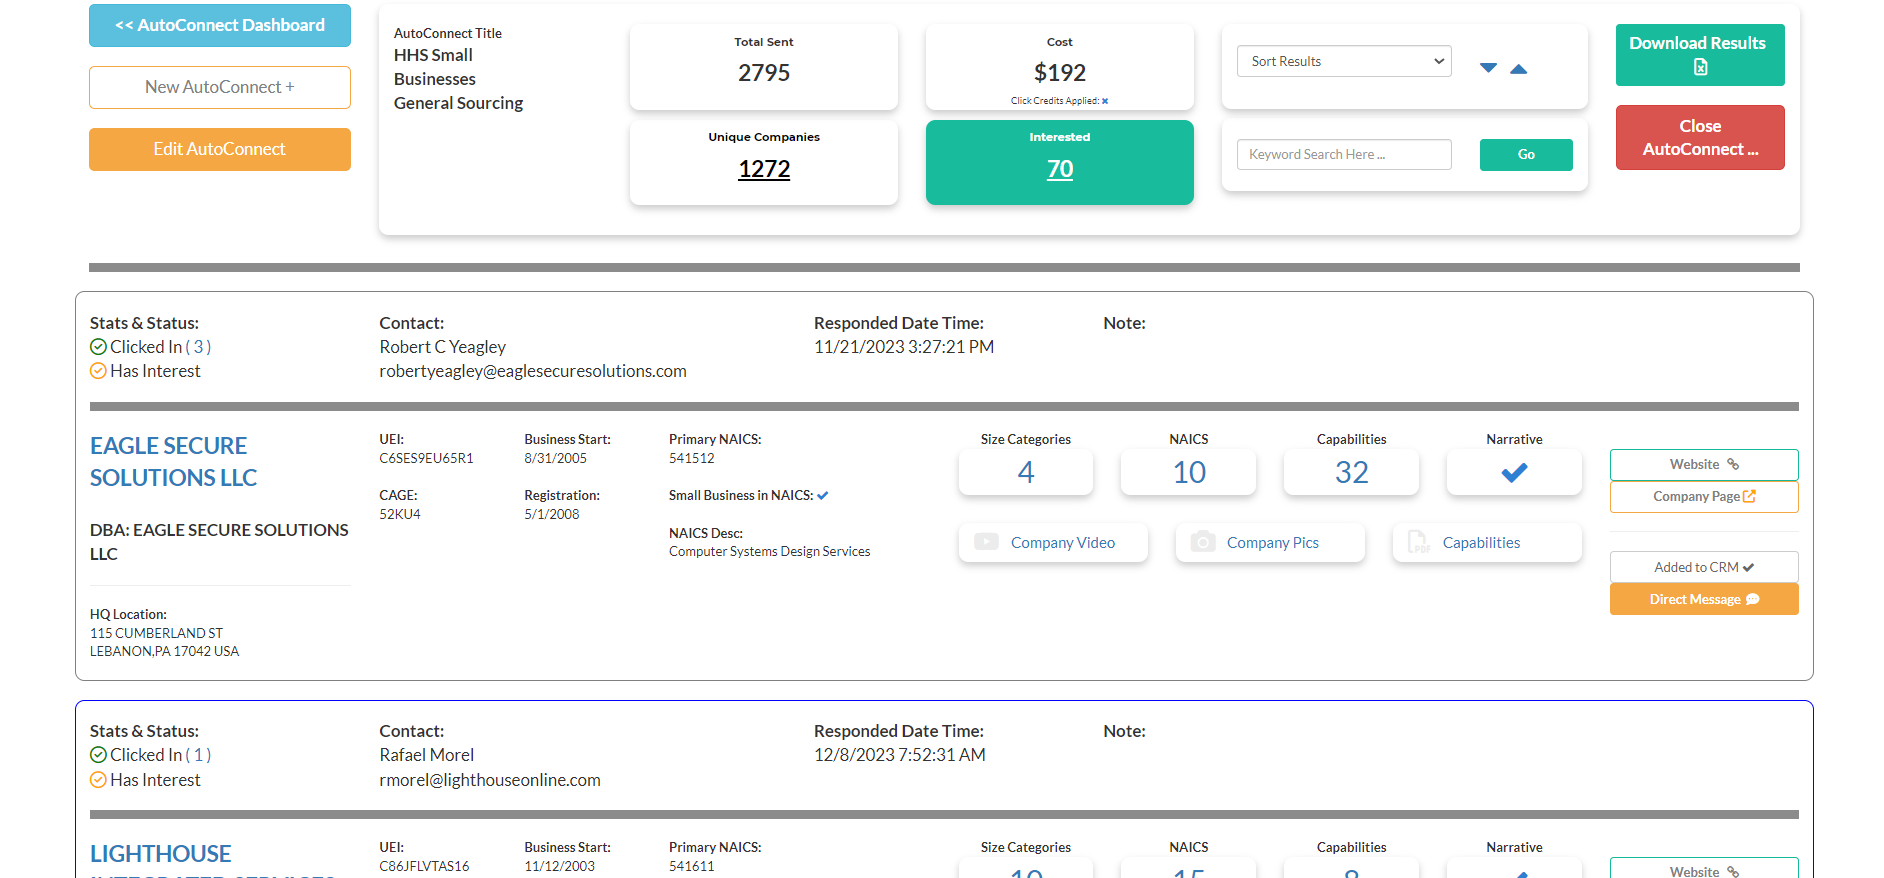Click the Narrative checkmark for Eagle Secure
This screenshot has width=1884, height=878.
tap(1514, 473)
